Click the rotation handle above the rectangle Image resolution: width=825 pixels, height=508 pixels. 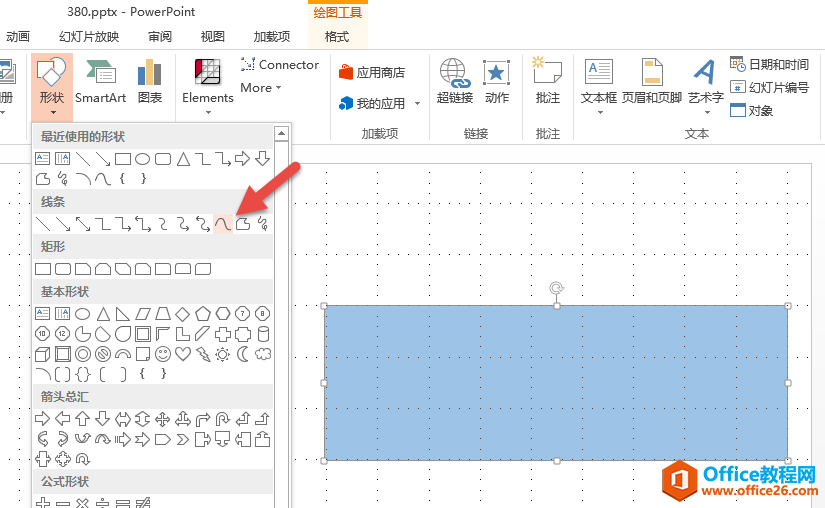pyautogui.click(x=557, y=288)
